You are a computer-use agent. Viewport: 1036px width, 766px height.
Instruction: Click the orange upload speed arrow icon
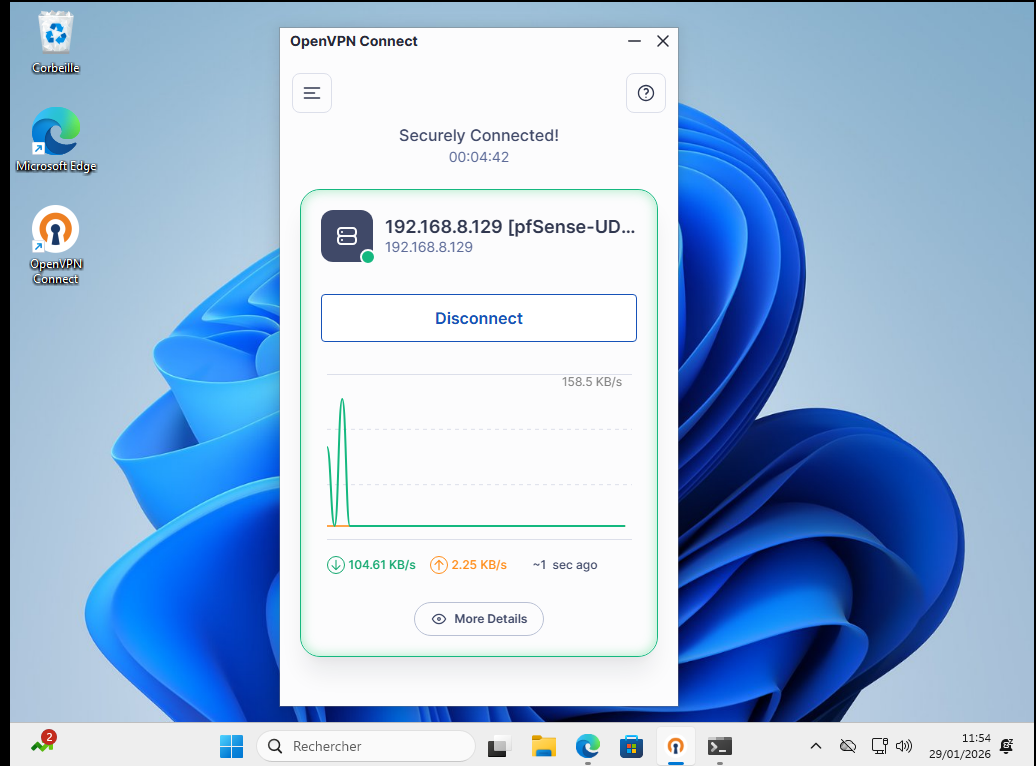(439, 565)
